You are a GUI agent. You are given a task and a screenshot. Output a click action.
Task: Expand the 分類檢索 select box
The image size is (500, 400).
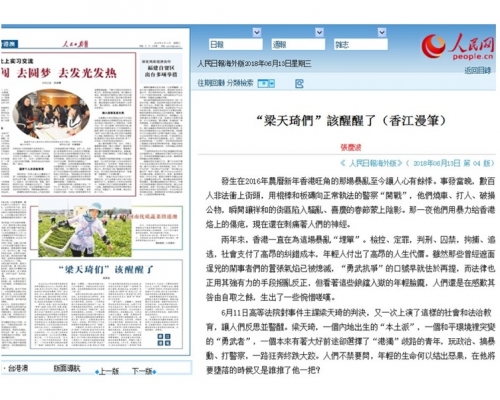pos(266,83)
